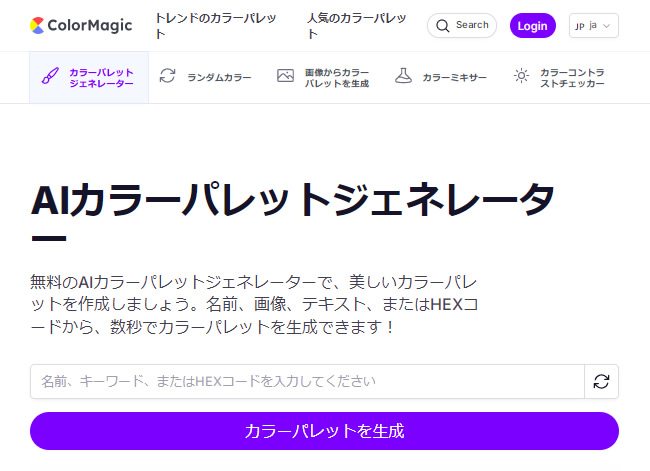Click the カラーパレットを生成 button
This screenshot has width=650, height=471.
324,431
